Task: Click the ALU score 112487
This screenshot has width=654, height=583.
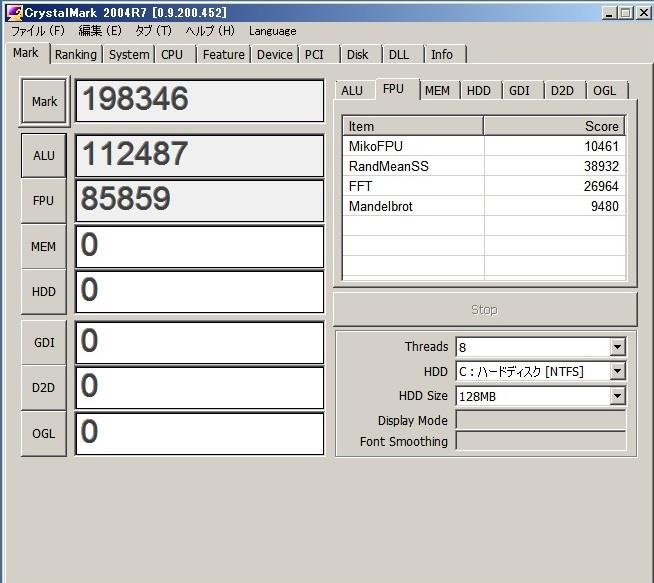Action: point(200,156)
